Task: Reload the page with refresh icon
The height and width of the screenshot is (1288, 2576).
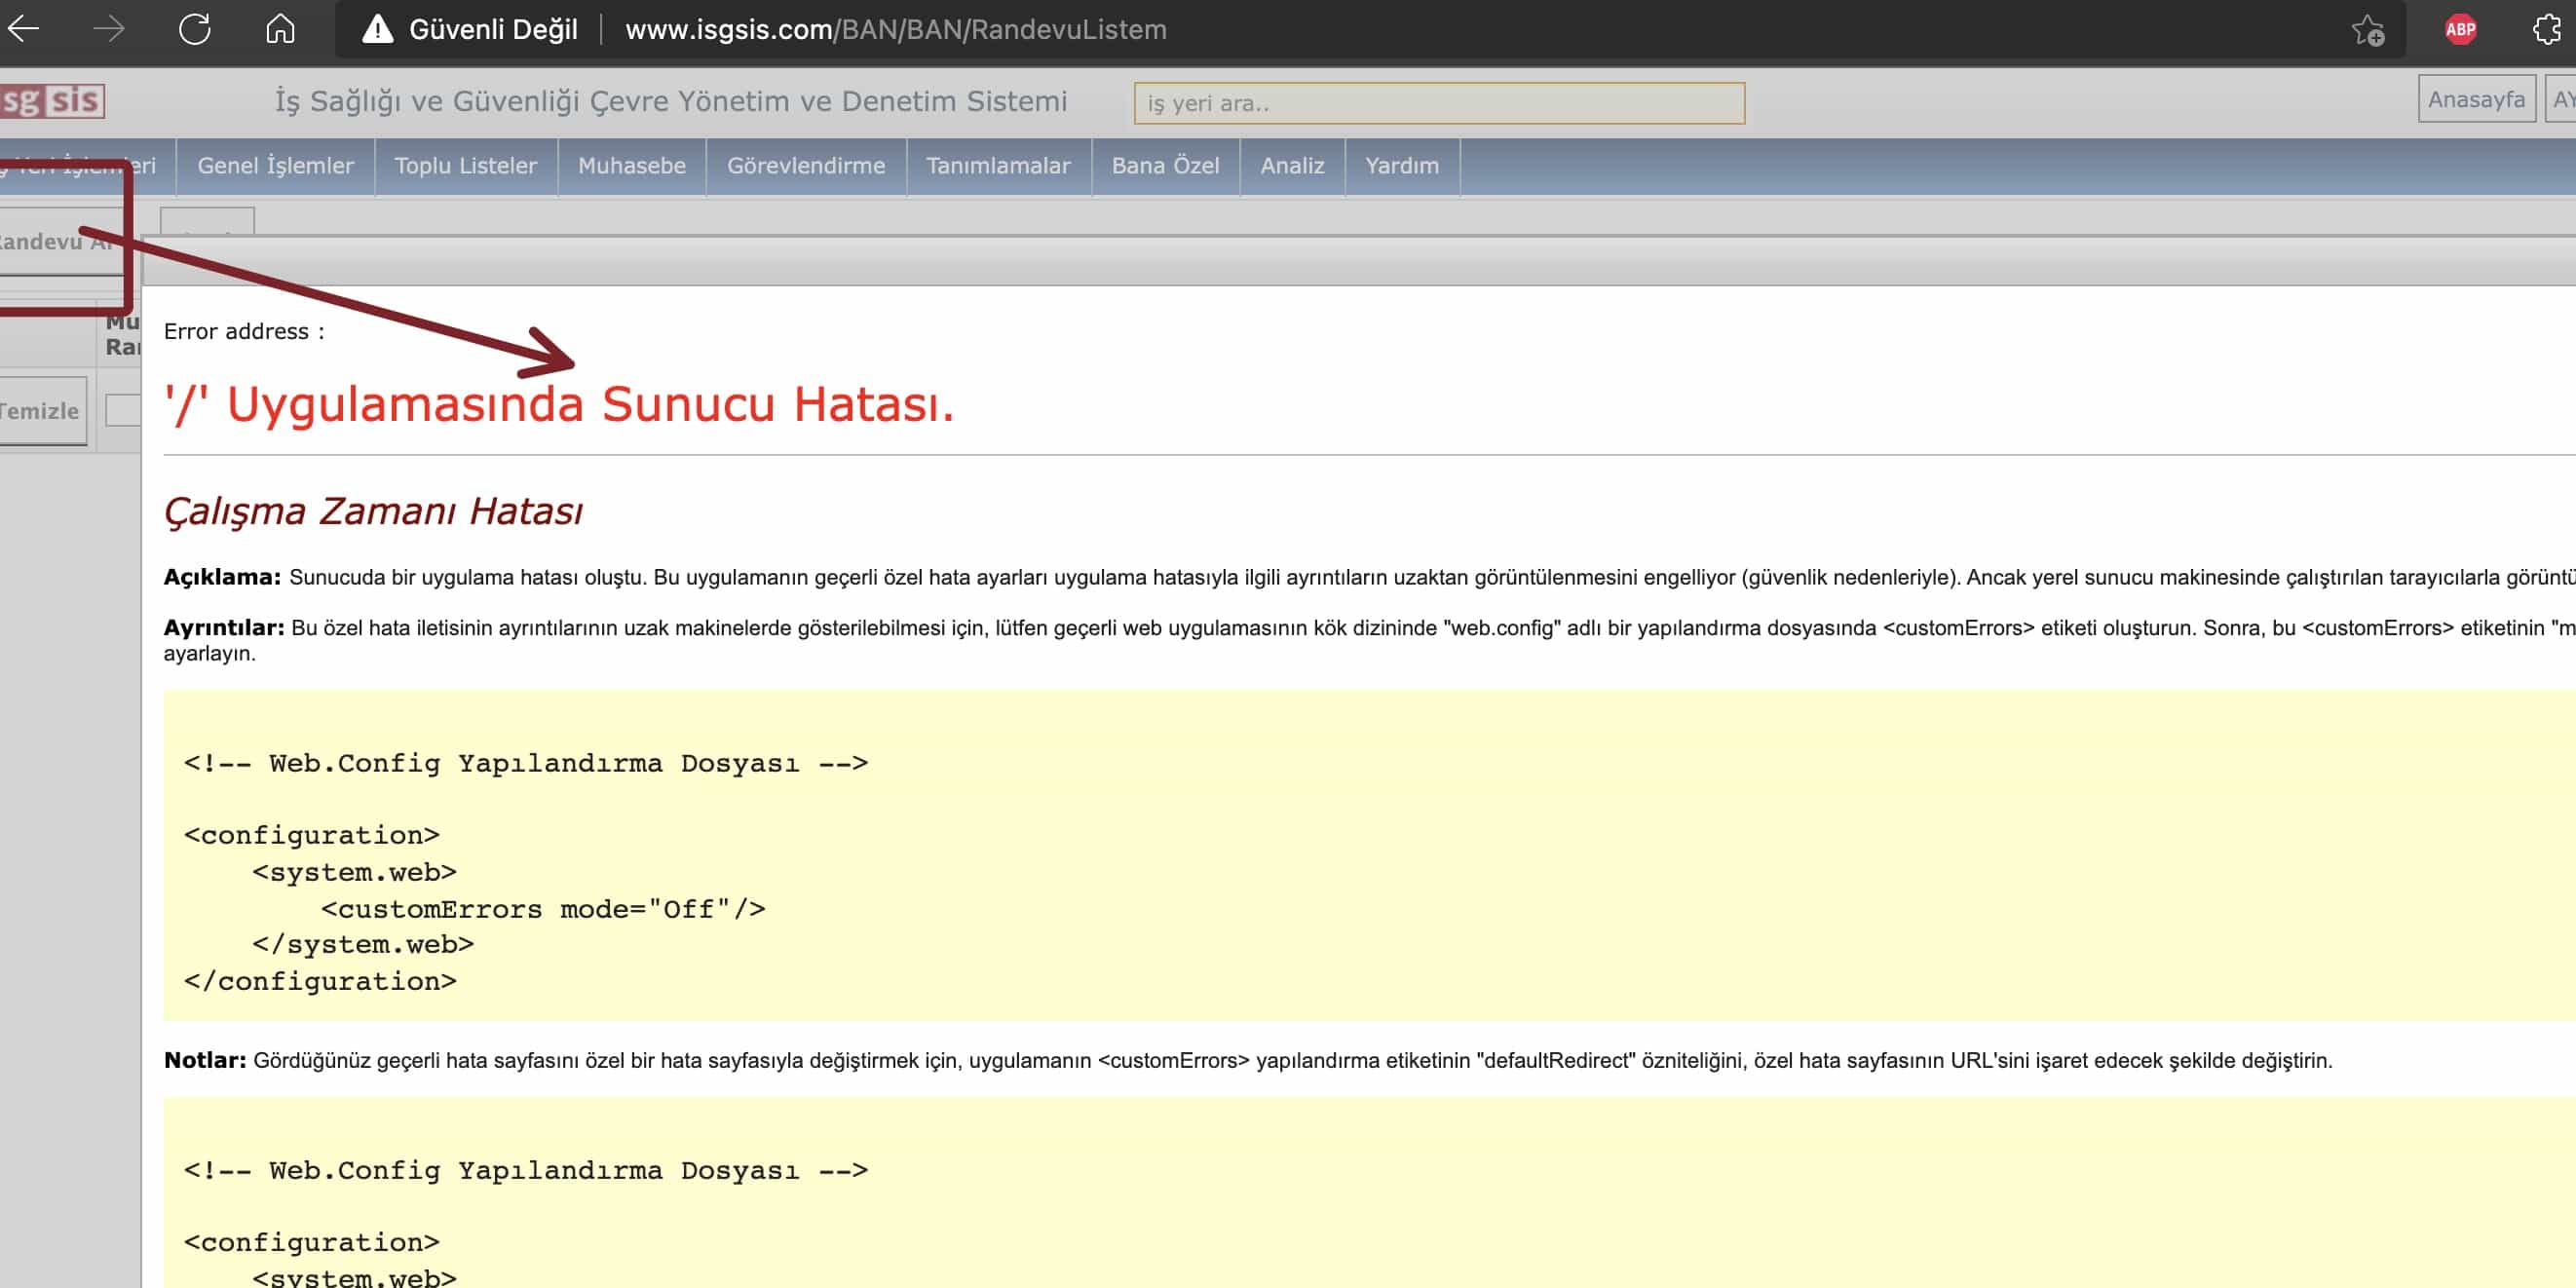Action: [x=195, y=29]
